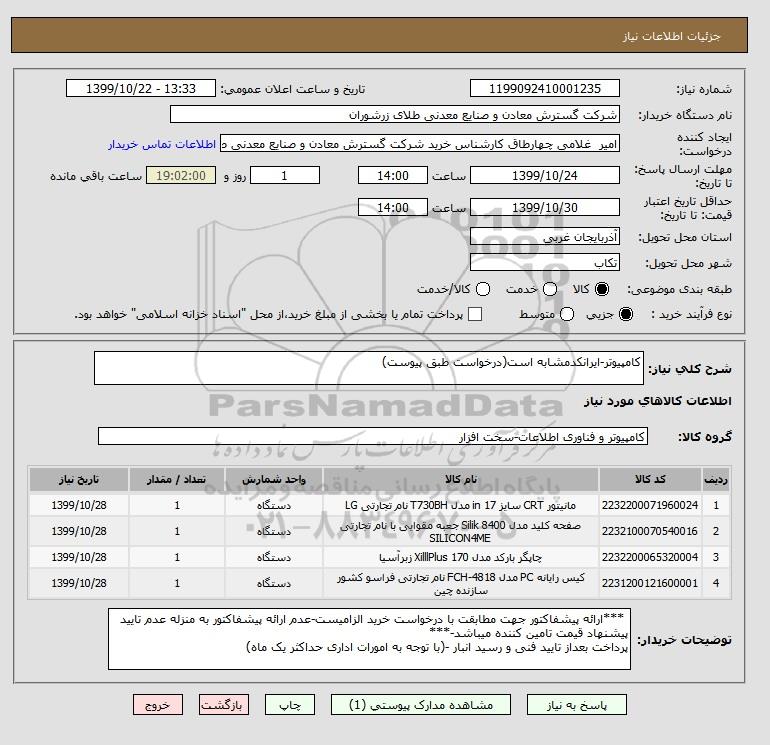Click the تعداد / مقدار column header

pos(177,479)
